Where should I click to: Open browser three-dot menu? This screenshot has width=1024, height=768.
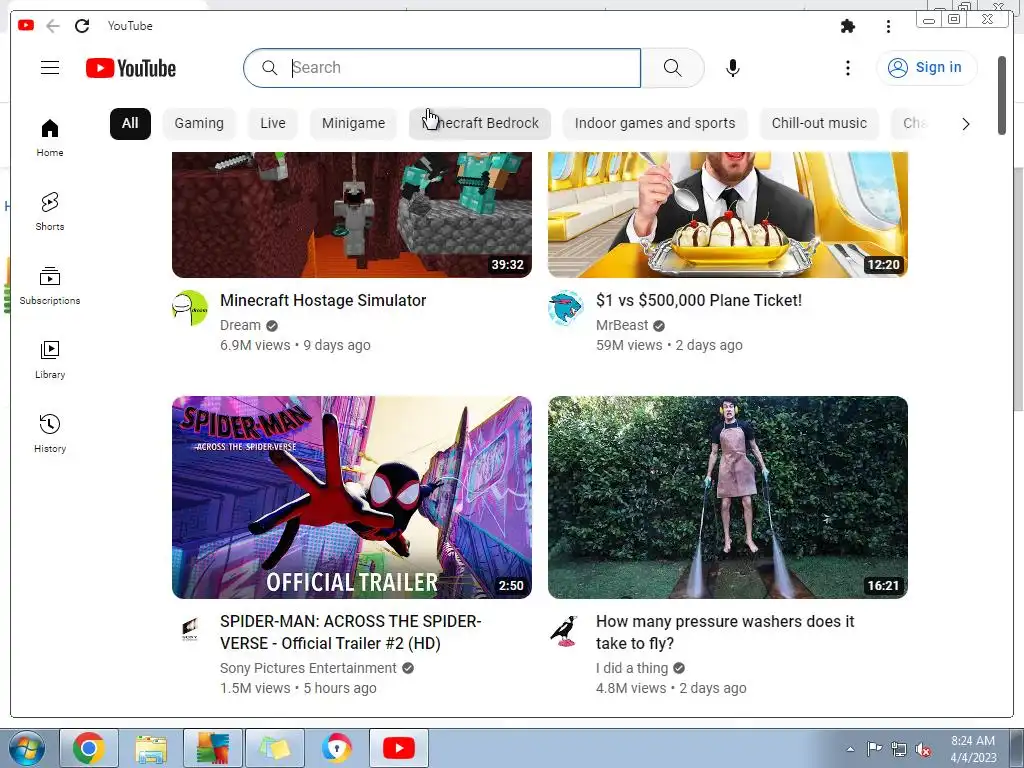point(888,26)
